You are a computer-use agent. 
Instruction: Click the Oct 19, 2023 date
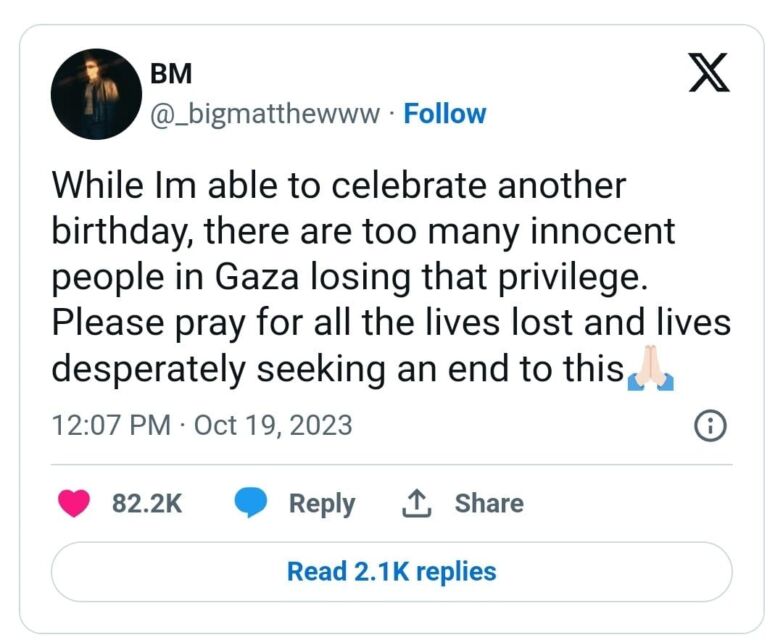click(x=273, y=425)
